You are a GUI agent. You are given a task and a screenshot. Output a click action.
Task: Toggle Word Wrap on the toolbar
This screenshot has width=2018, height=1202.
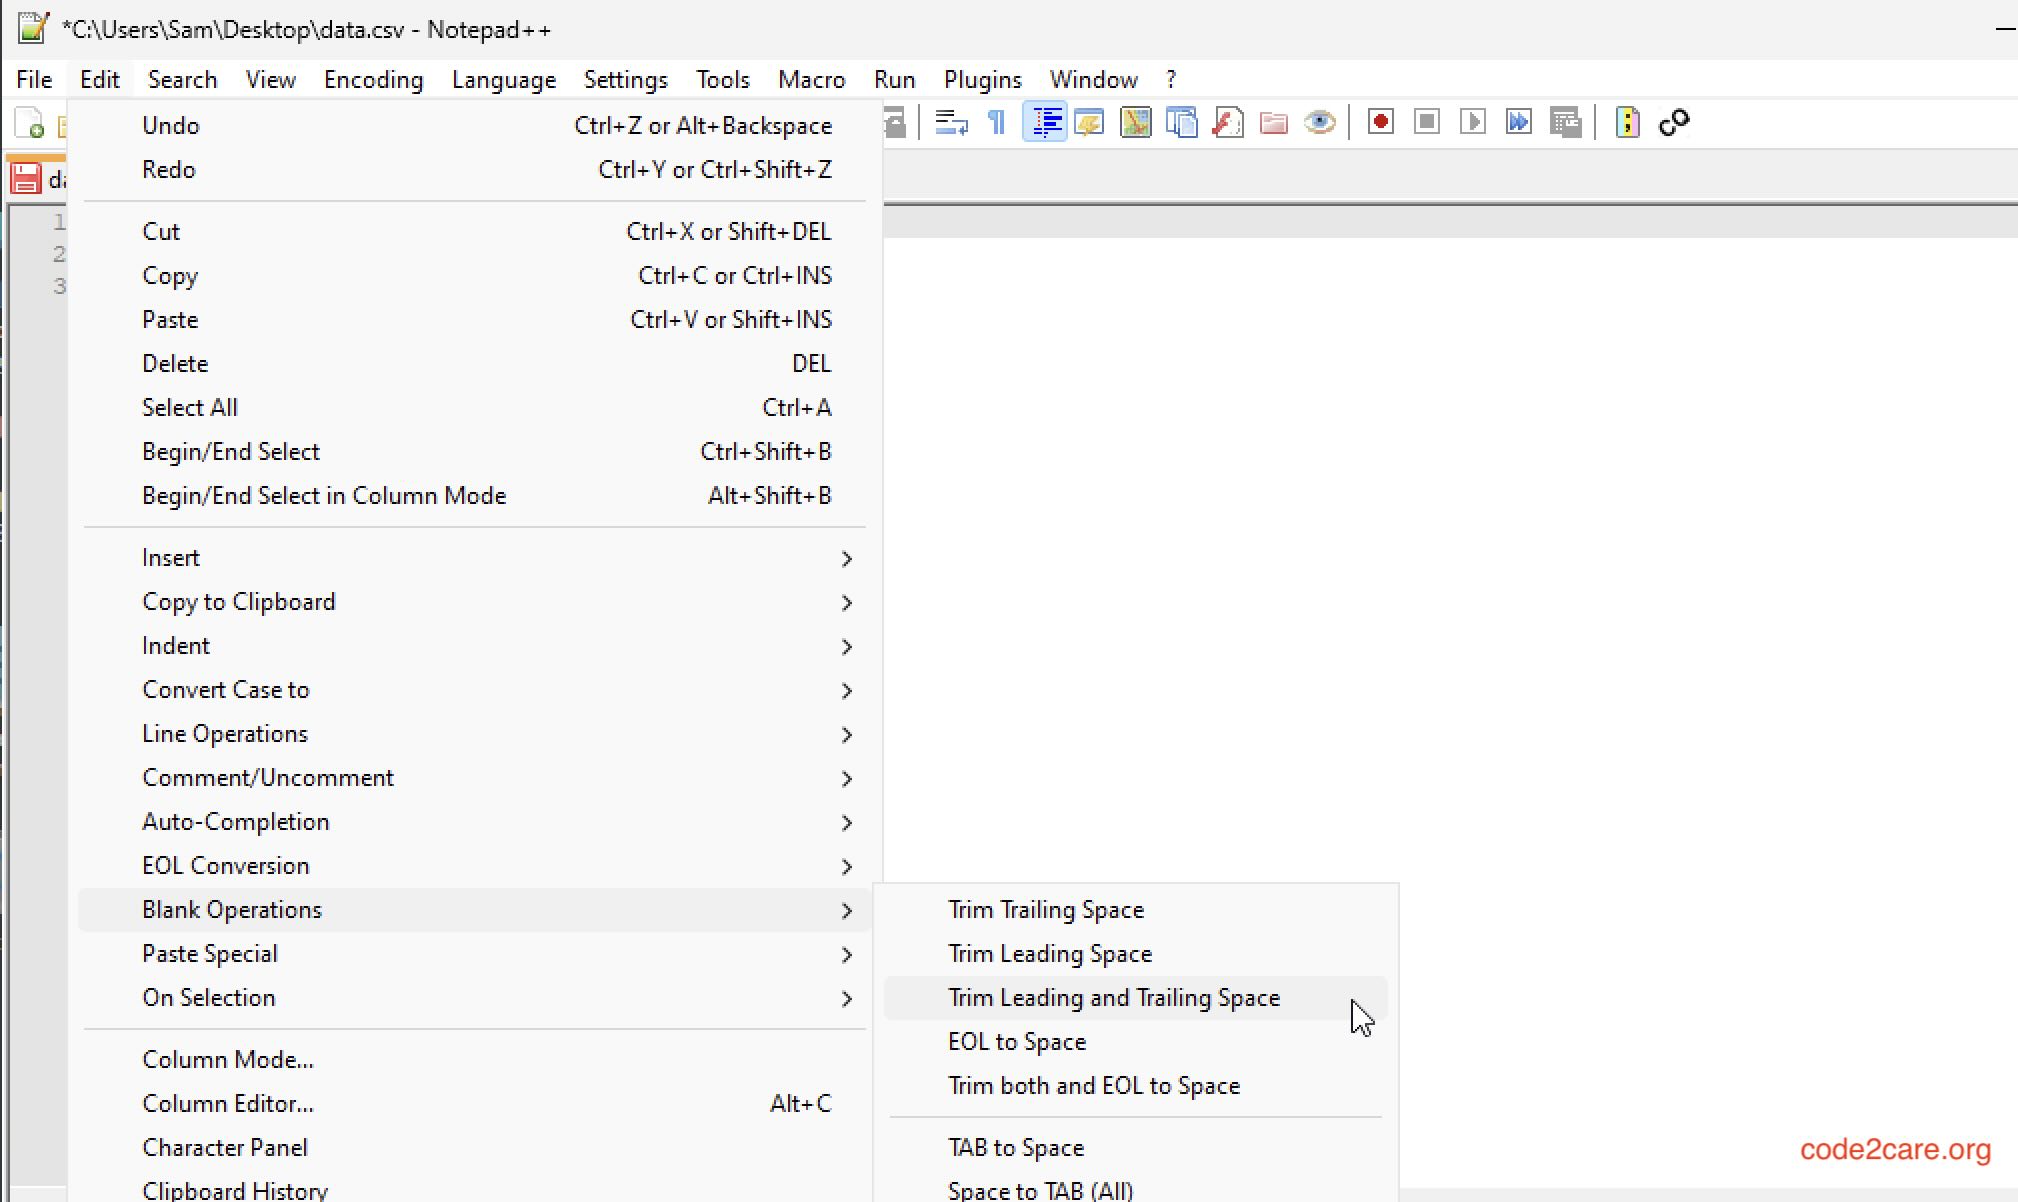click(951, 121)
